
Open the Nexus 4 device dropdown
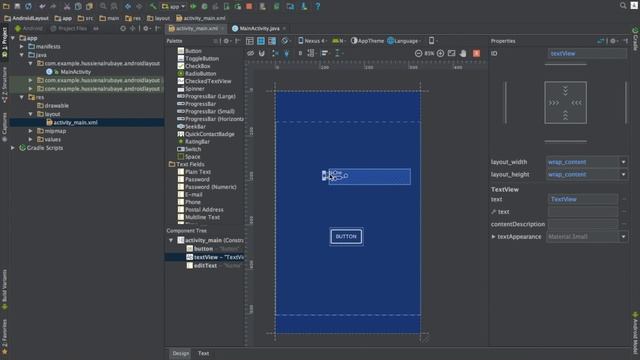[312, 41]
